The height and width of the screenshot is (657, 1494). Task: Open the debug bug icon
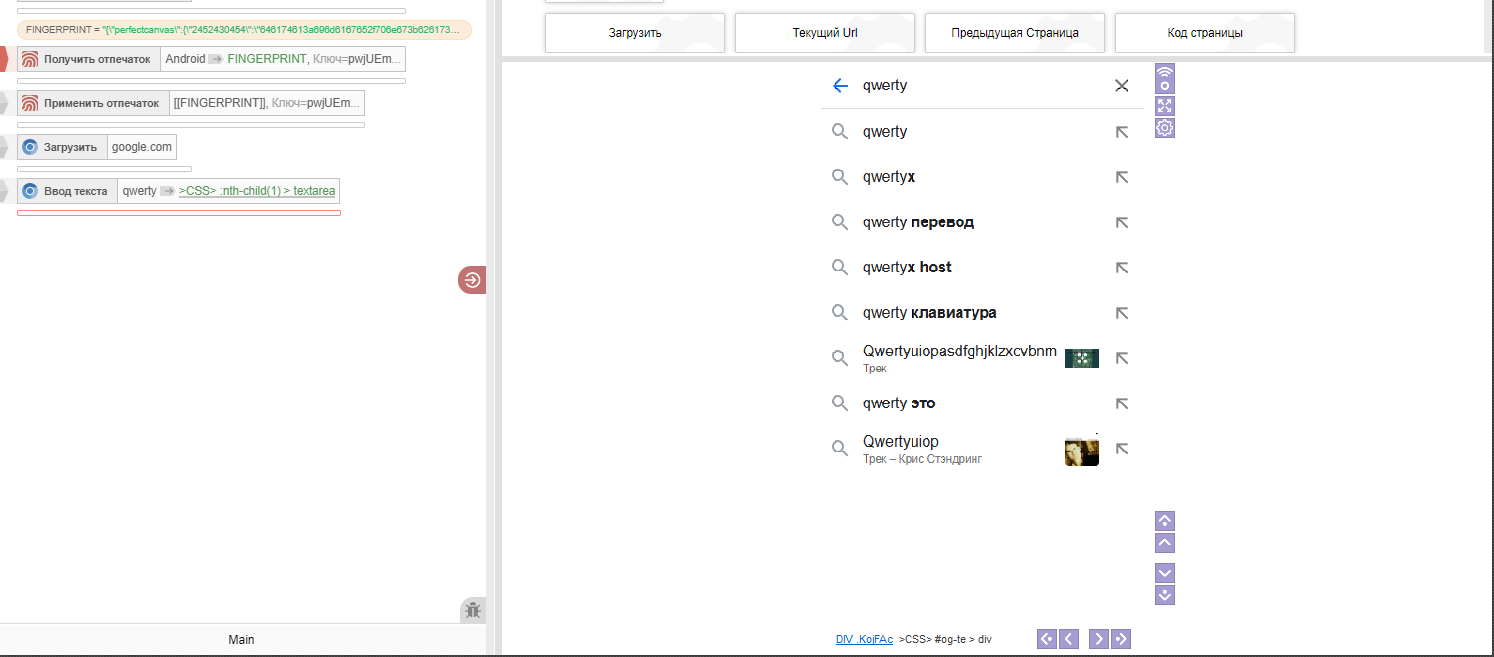click(472, 610)
